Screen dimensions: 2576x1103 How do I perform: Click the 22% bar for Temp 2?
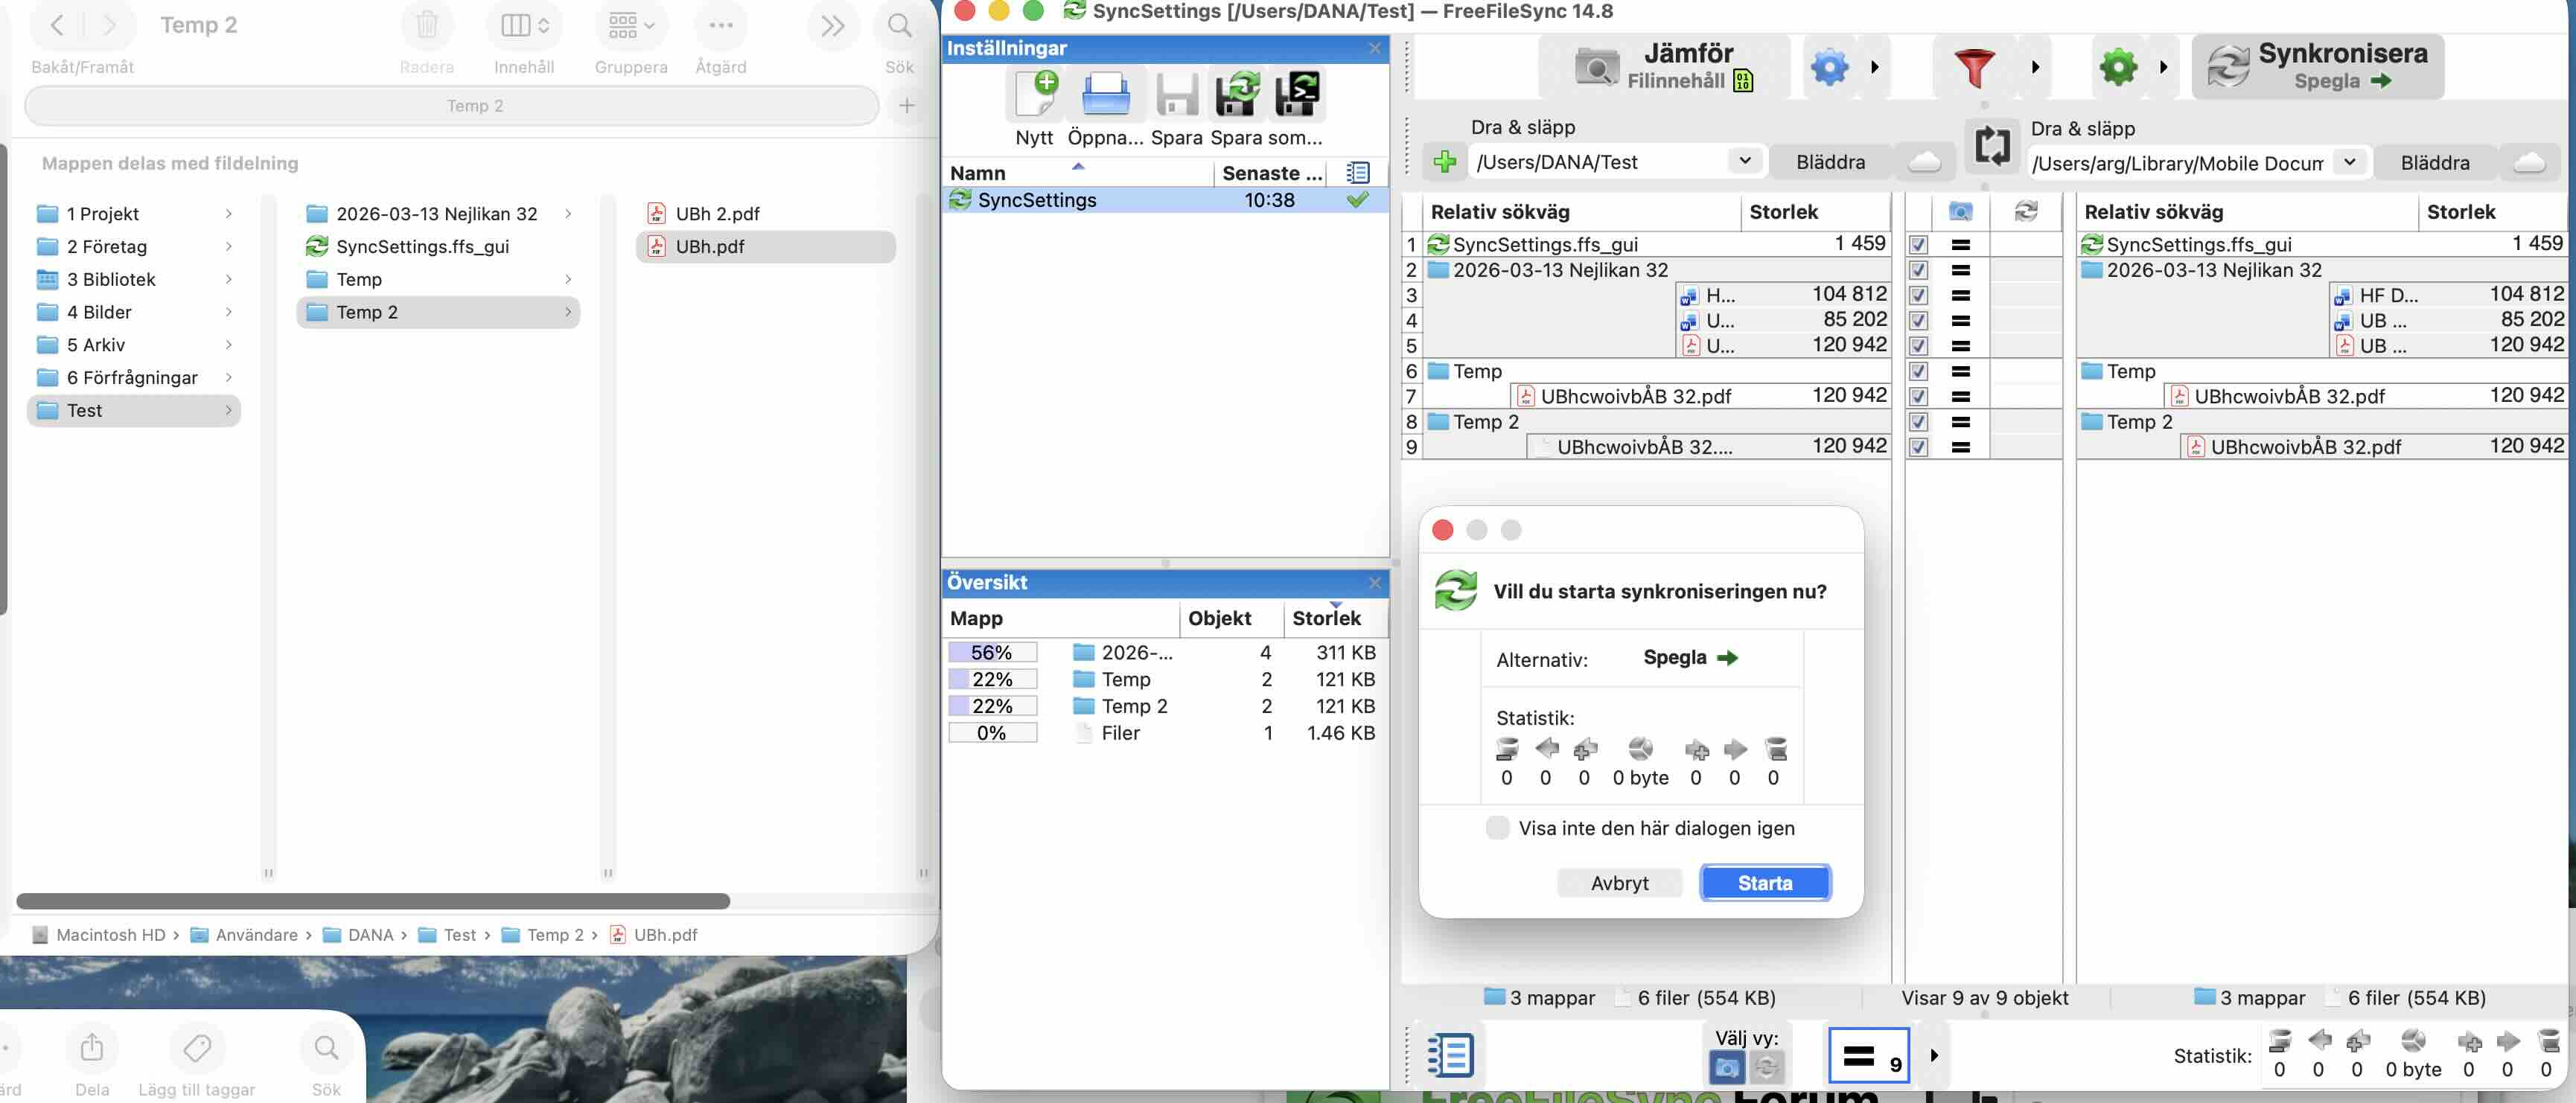pos(992,706)
